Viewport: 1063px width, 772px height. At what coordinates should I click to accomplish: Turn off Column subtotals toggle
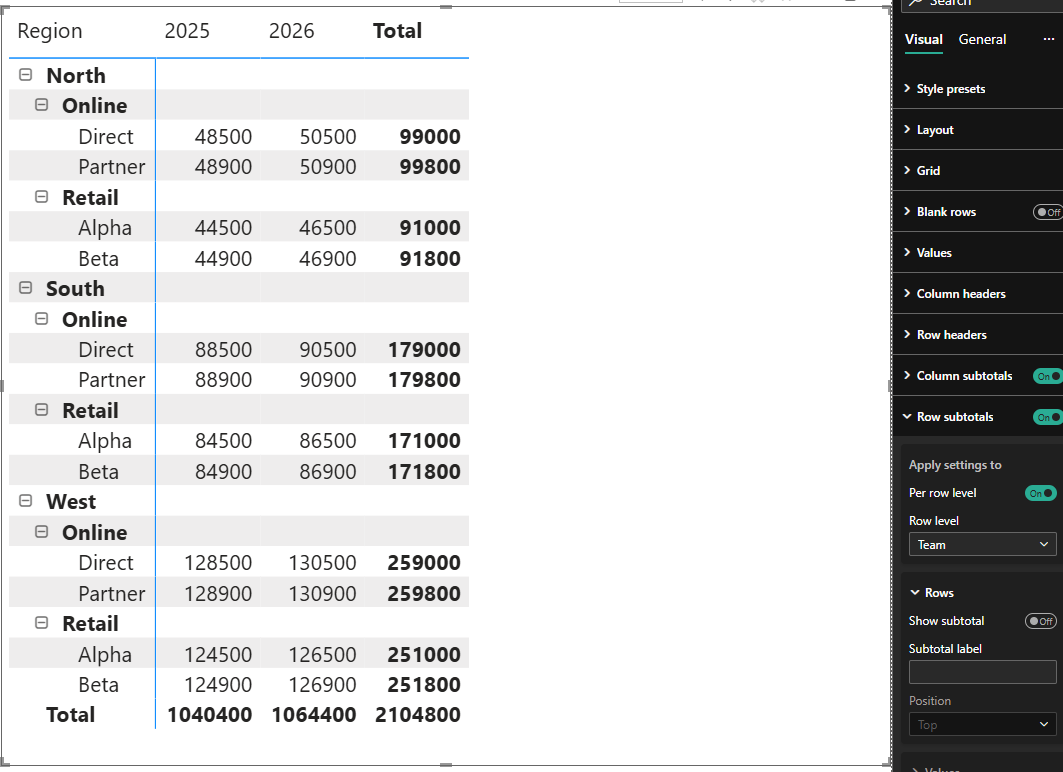click(1048, 376)
